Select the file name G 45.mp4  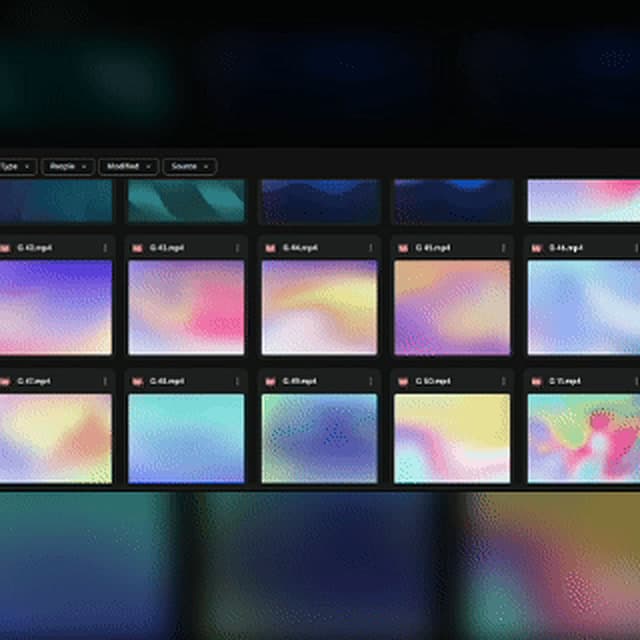click(x=433, y=248)
